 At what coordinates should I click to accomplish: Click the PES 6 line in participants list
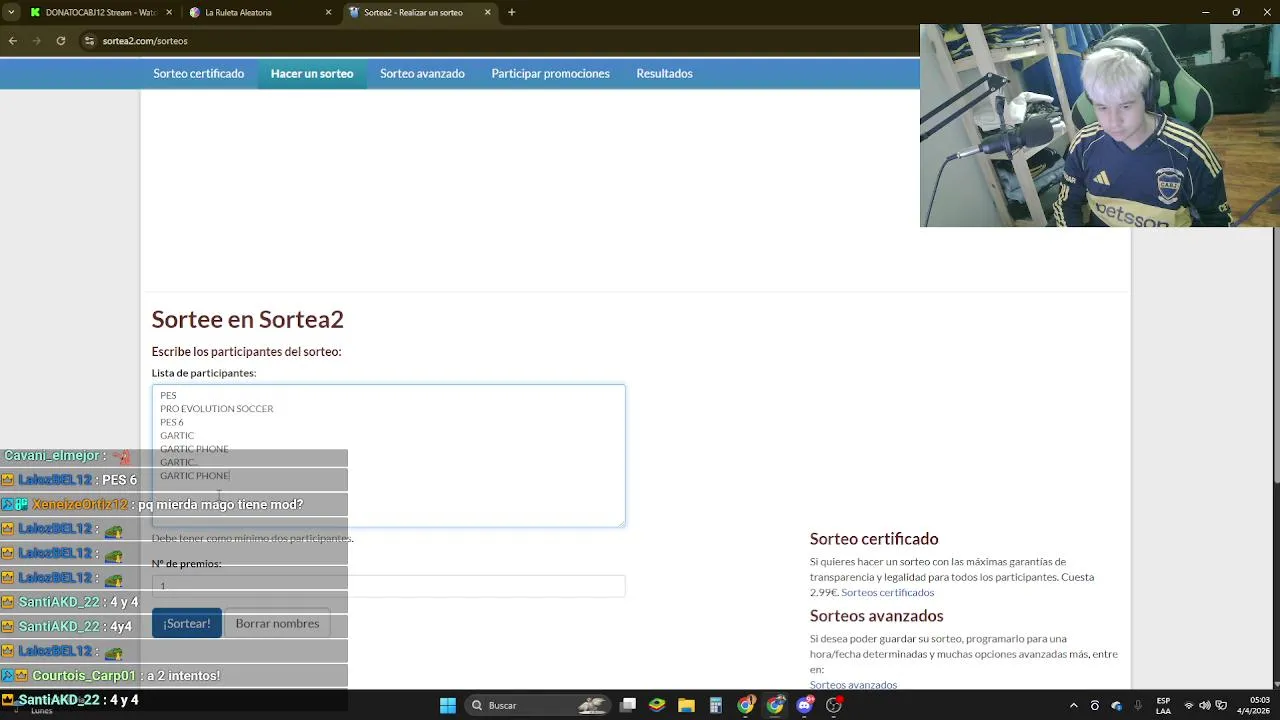pyautogui.click(x=171, y=422)
